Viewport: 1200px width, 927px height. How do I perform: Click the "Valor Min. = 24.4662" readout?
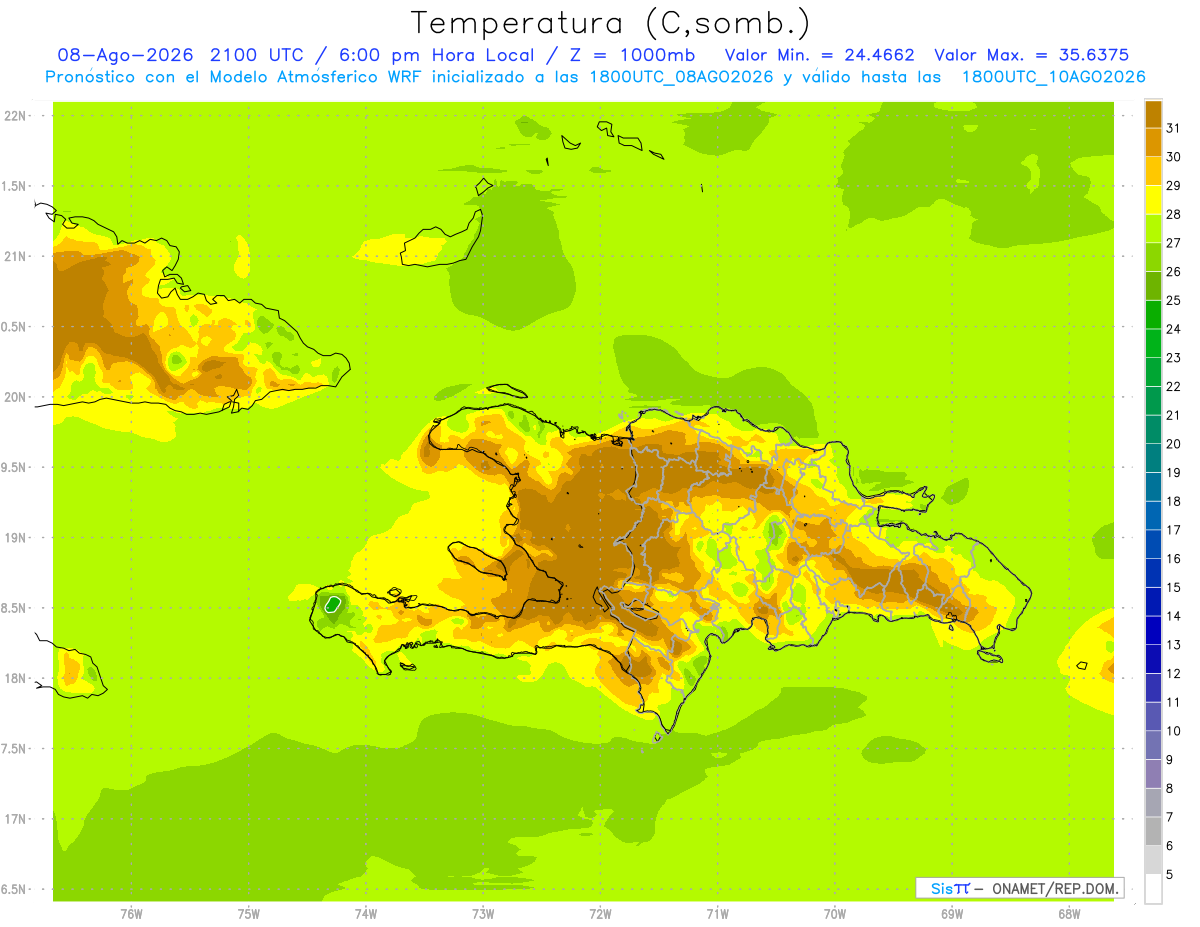pyautogui.click(x=820, y=55)
